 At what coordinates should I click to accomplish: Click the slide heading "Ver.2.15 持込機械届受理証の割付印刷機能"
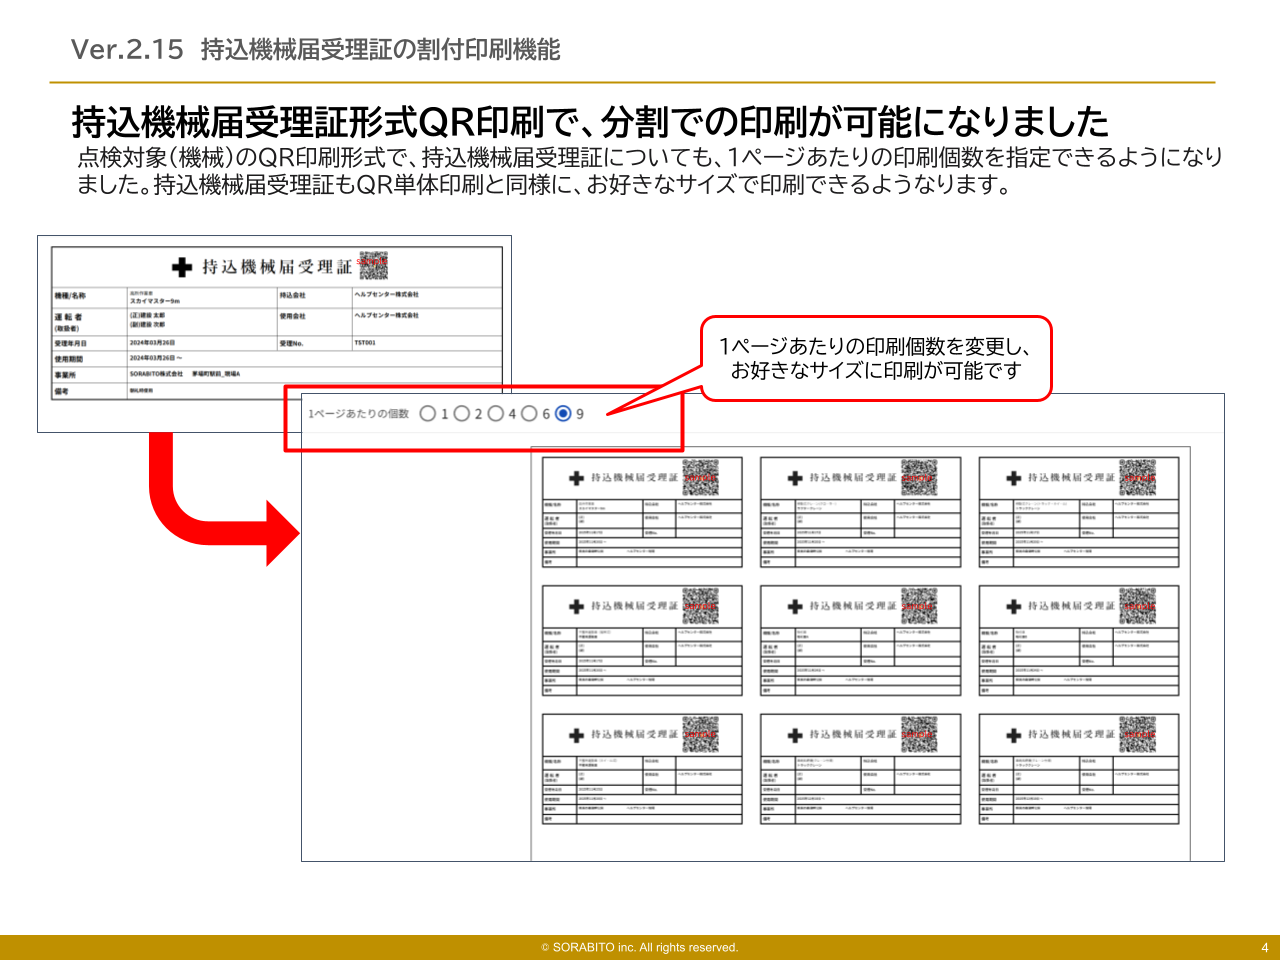pos(316,49)
